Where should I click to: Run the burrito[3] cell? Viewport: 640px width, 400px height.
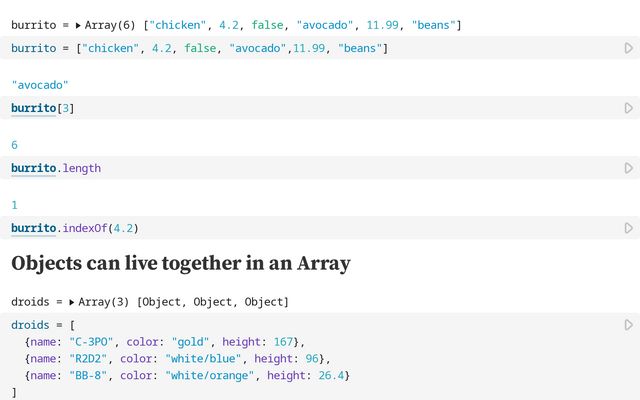click(628, 108)
